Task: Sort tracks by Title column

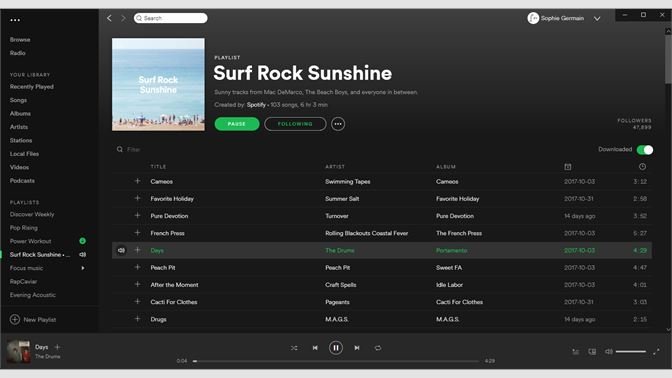Action: coord(158,167)
